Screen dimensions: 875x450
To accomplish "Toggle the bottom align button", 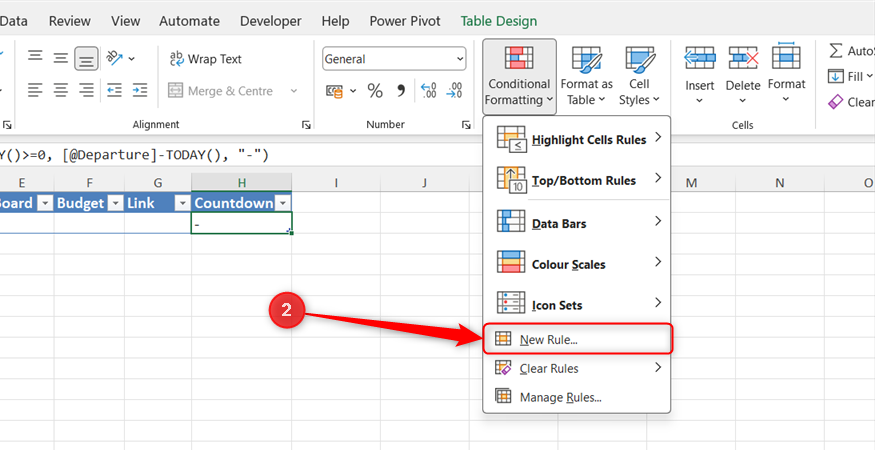I will pos(86,58).
